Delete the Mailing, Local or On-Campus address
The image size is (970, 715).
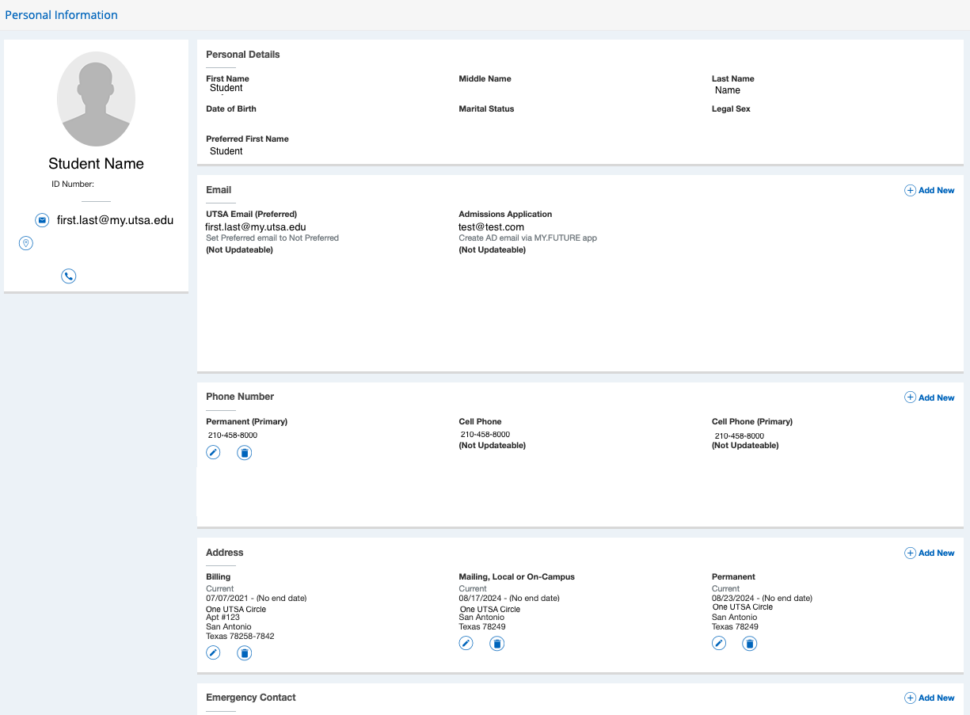(x=497, y=643)
